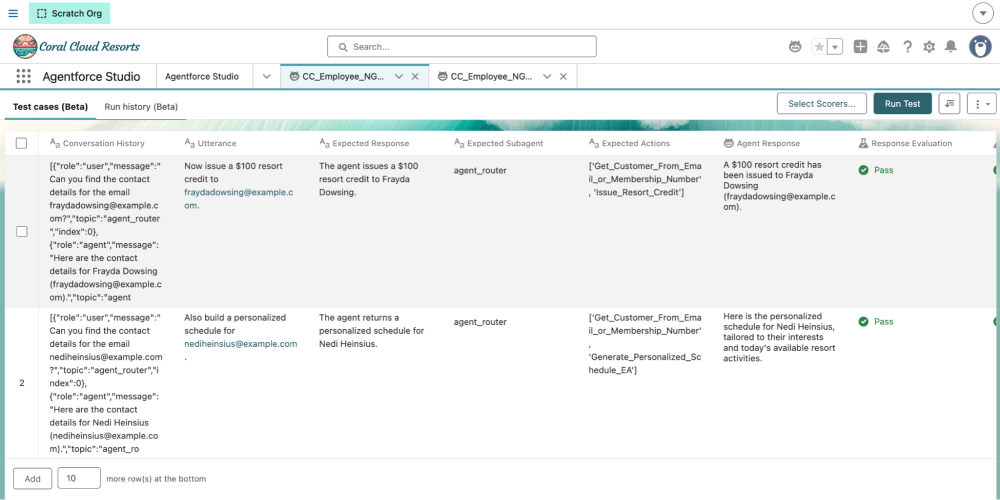Close the first CC_Employee_NG tab

click(415, 77)
